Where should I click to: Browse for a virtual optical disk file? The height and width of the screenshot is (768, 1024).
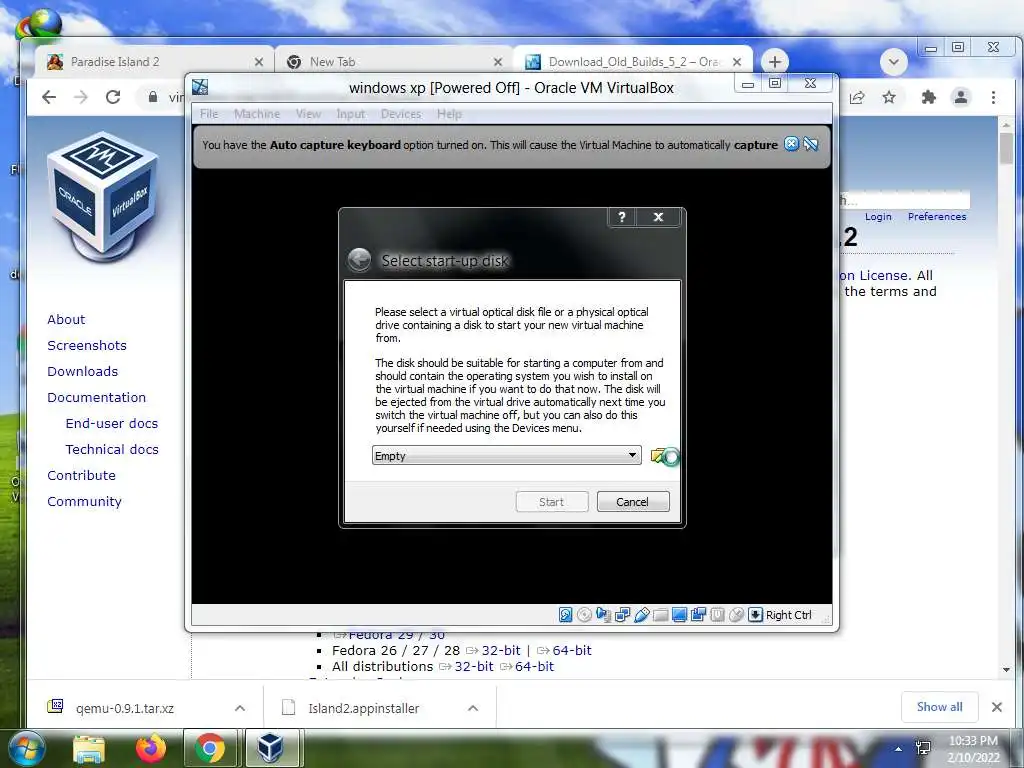click(665, 456)
